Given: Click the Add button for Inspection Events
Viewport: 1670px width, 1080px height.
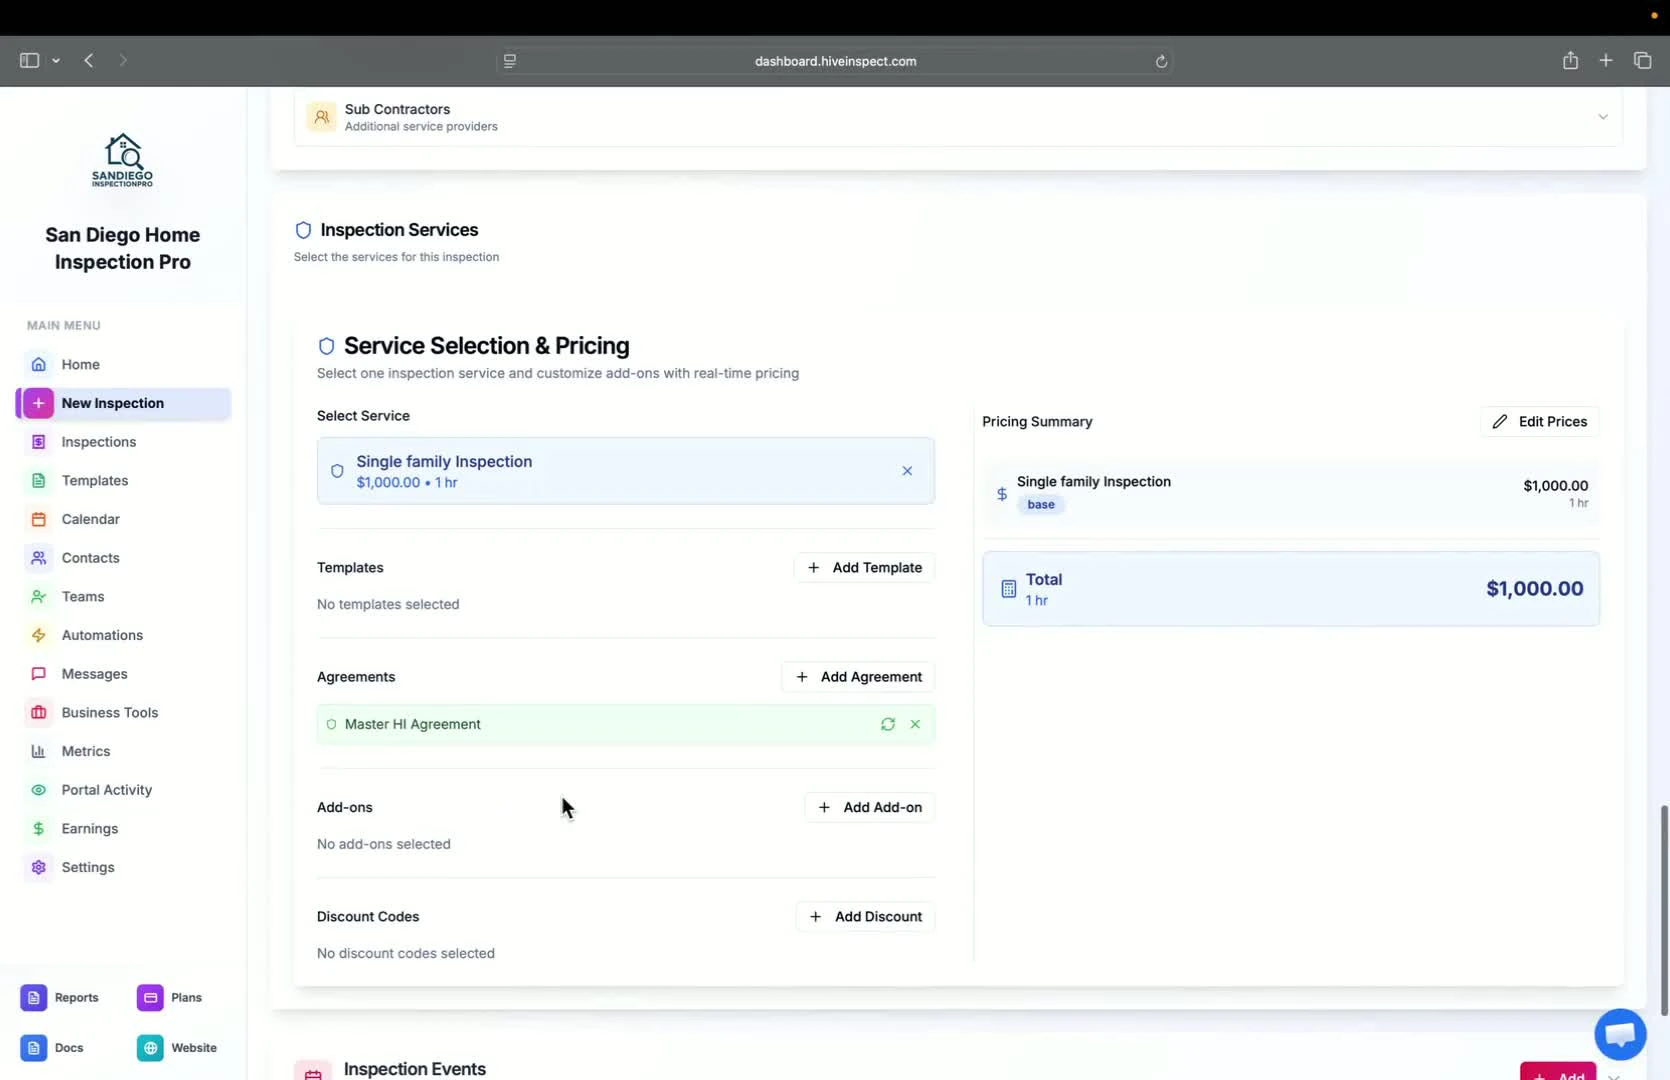Looking at the screenshot, I should pyautogui.click(x=1558, y=1073).
